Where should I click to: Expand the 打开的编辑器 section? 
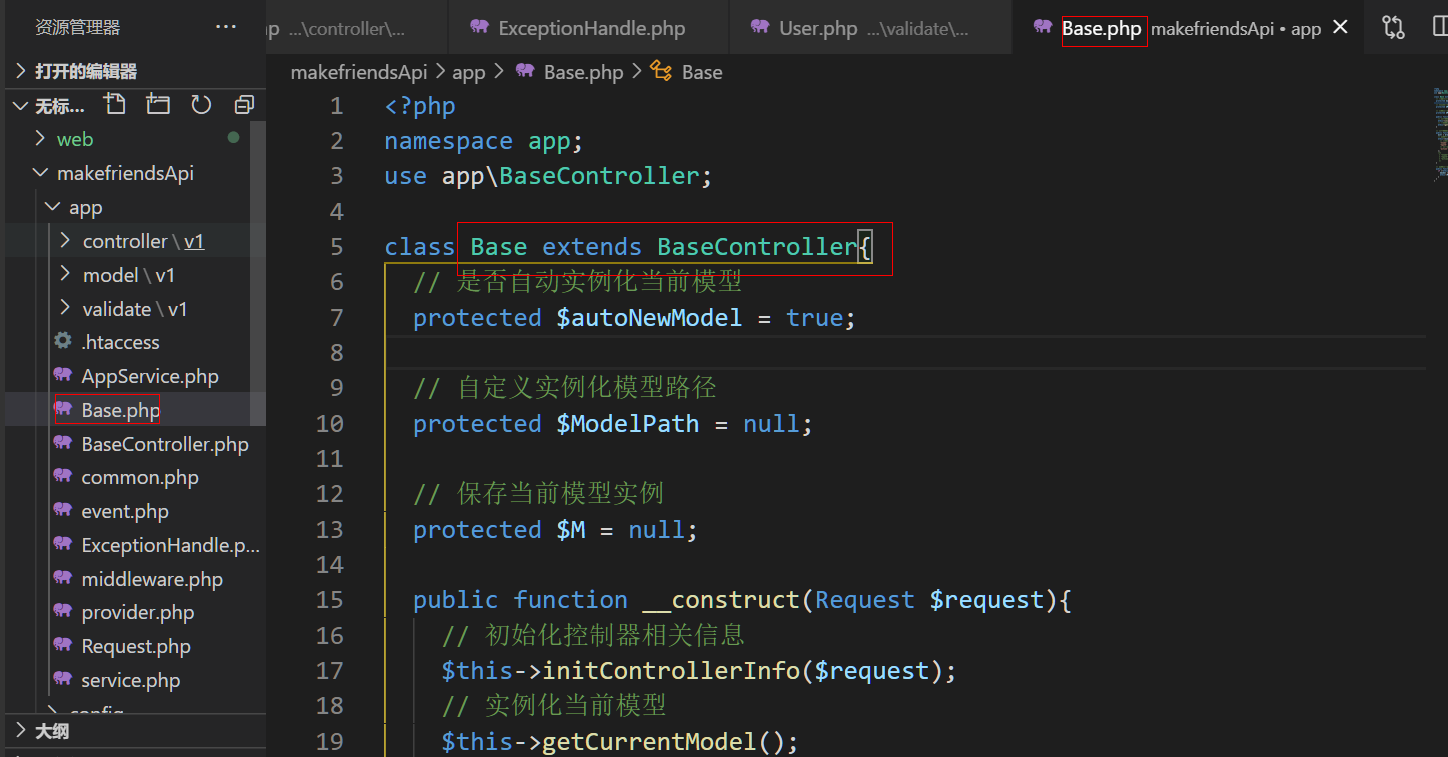point(86,71)
